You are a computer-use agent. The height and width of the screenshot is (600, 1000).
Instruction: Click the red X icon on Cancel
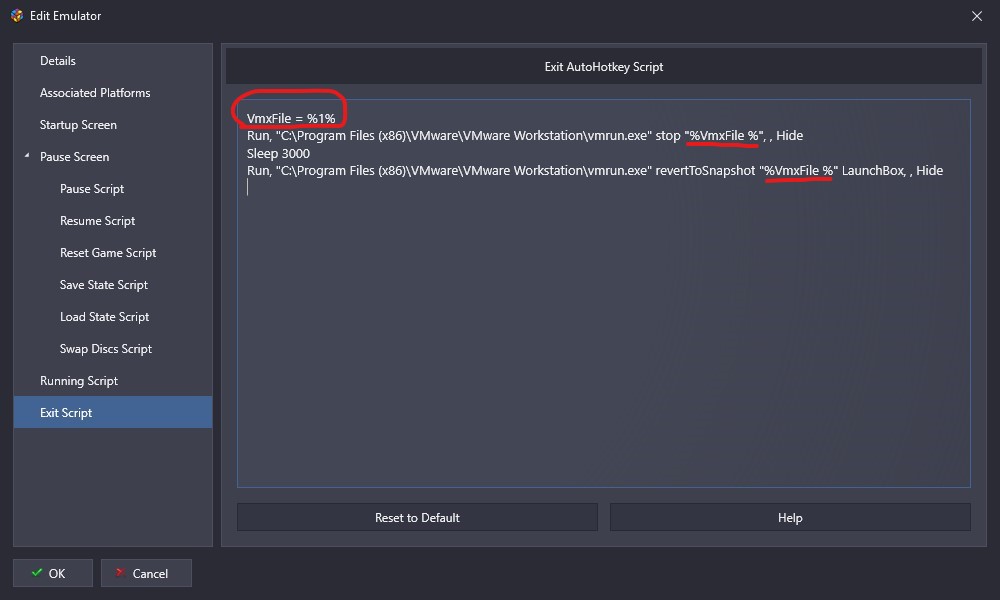pos(120,573)
